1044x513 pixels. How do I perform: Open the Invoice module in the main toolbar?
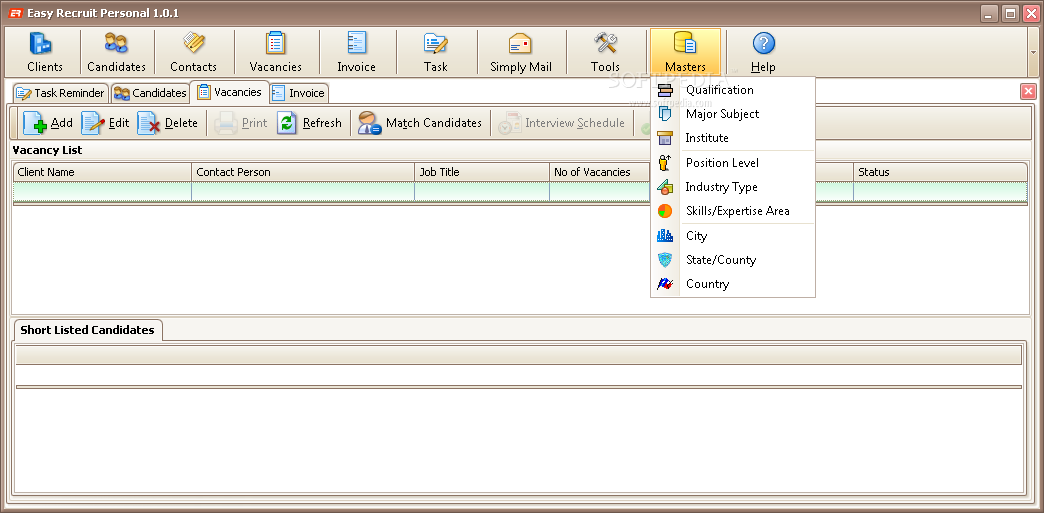[356, 53]
